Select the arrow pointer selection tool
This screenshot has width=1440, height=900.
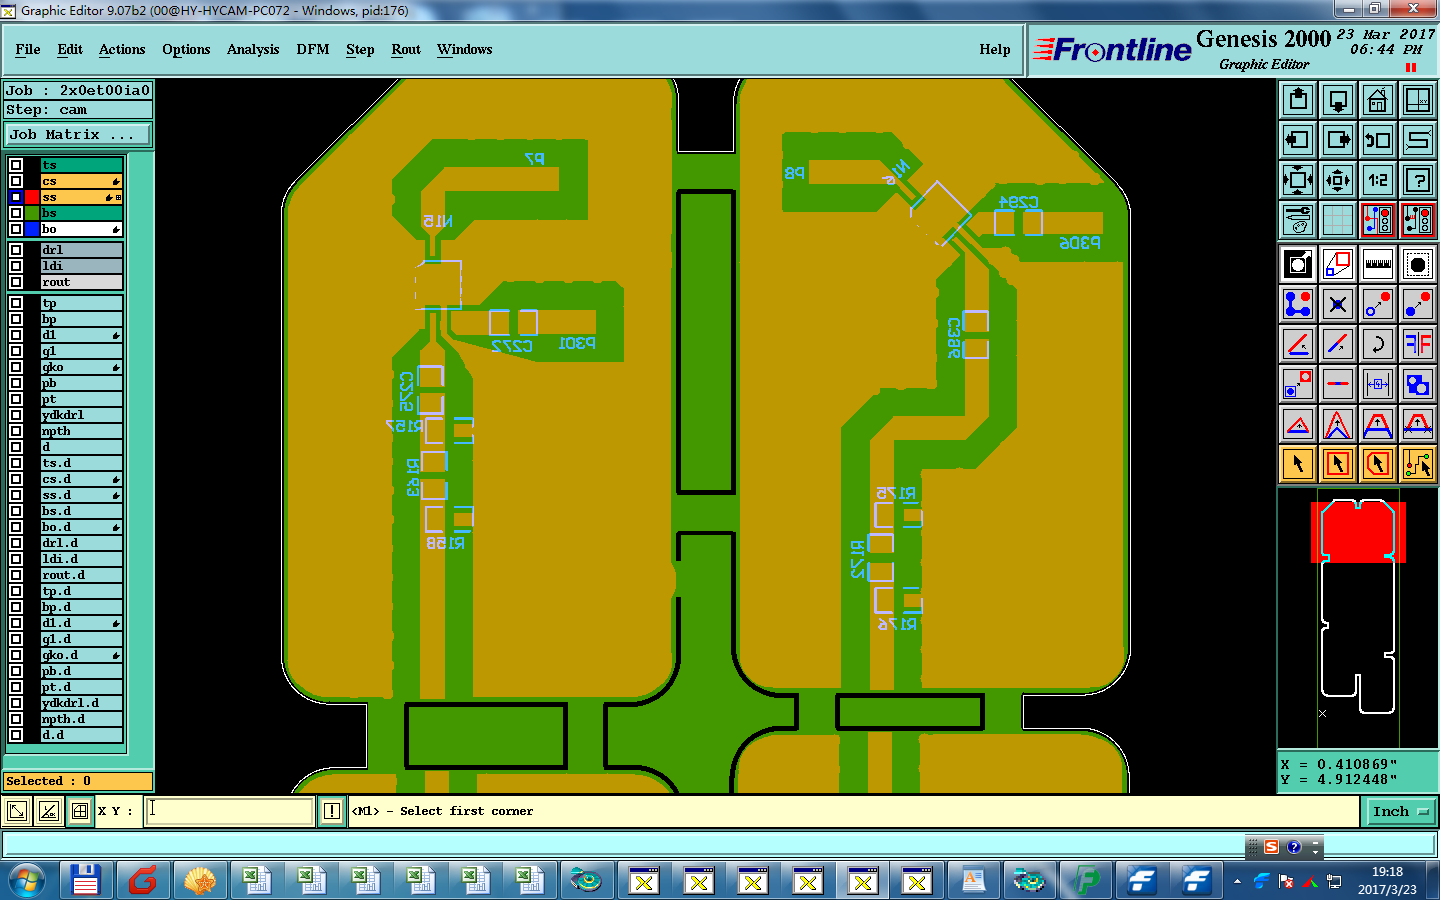click(1298, 464)
